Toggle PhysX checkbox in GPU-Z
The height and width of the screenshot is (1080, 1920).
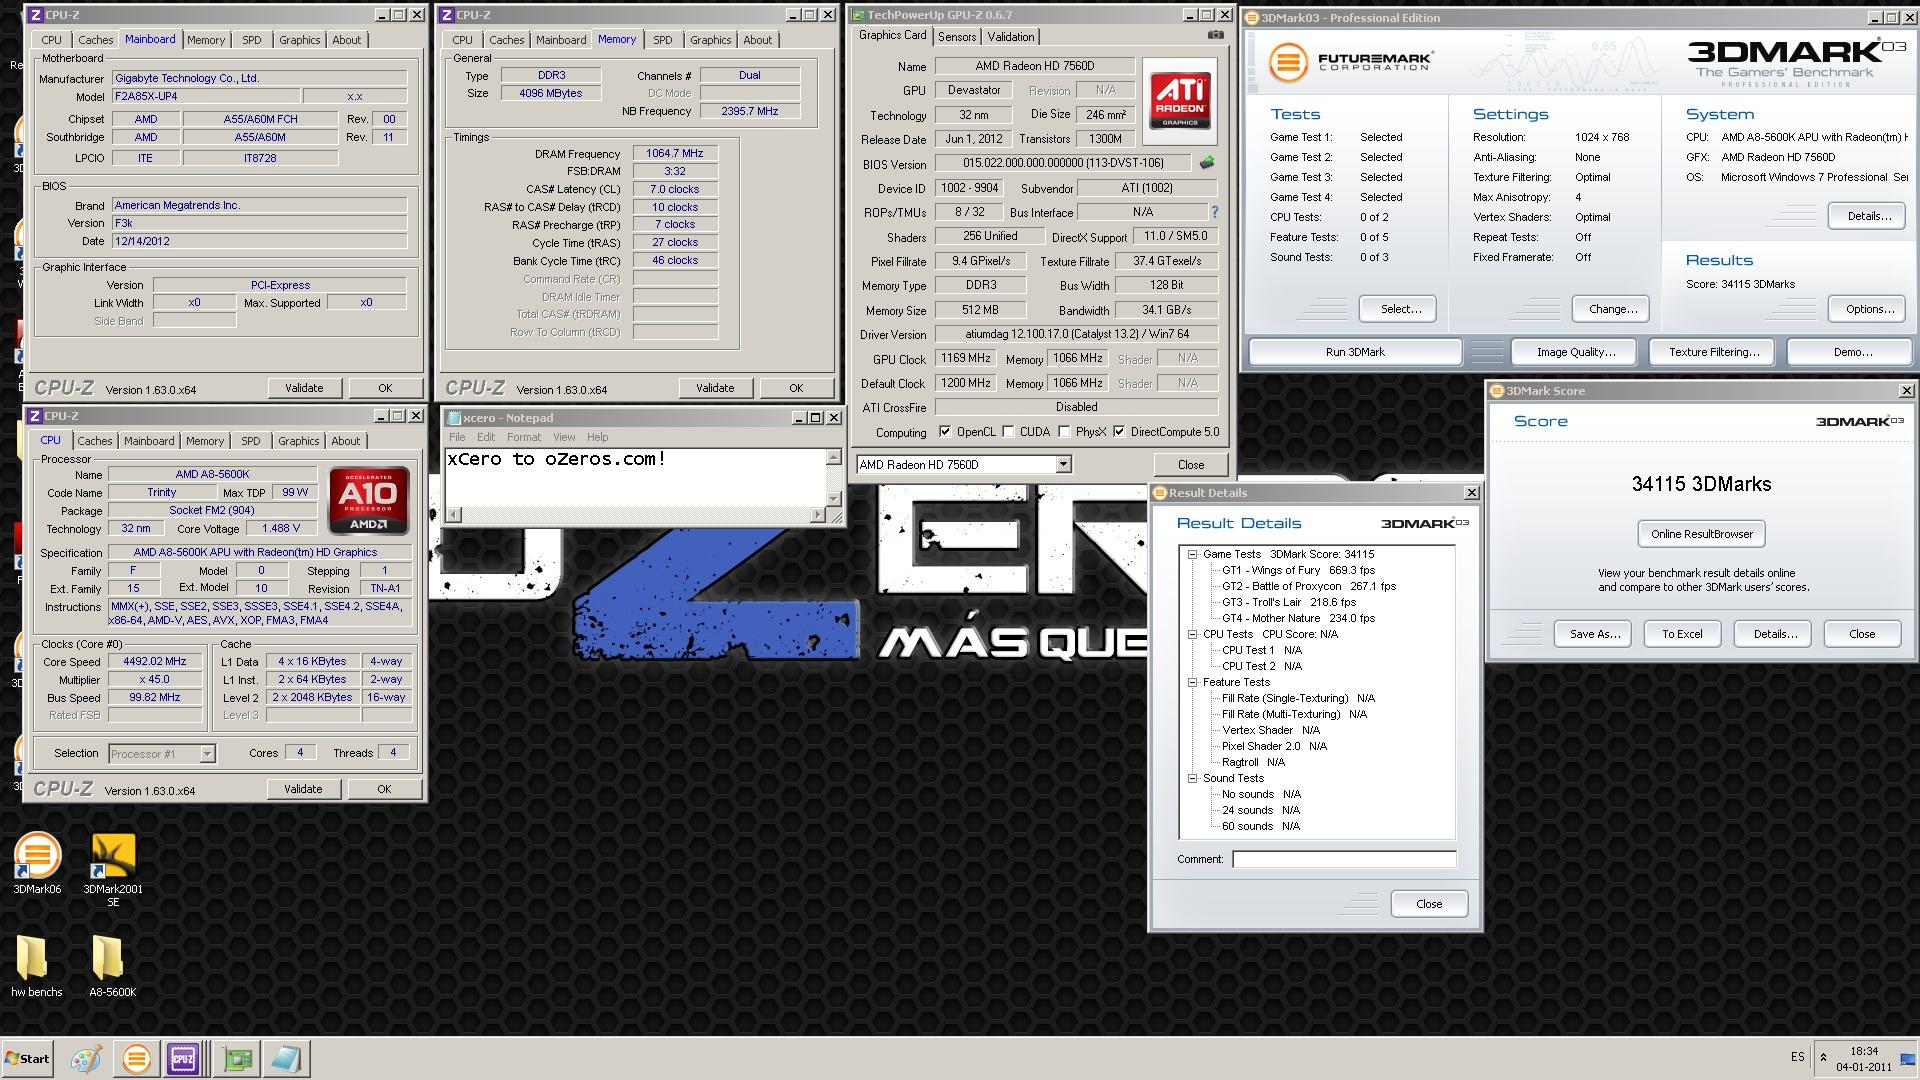pos(1064,432)
